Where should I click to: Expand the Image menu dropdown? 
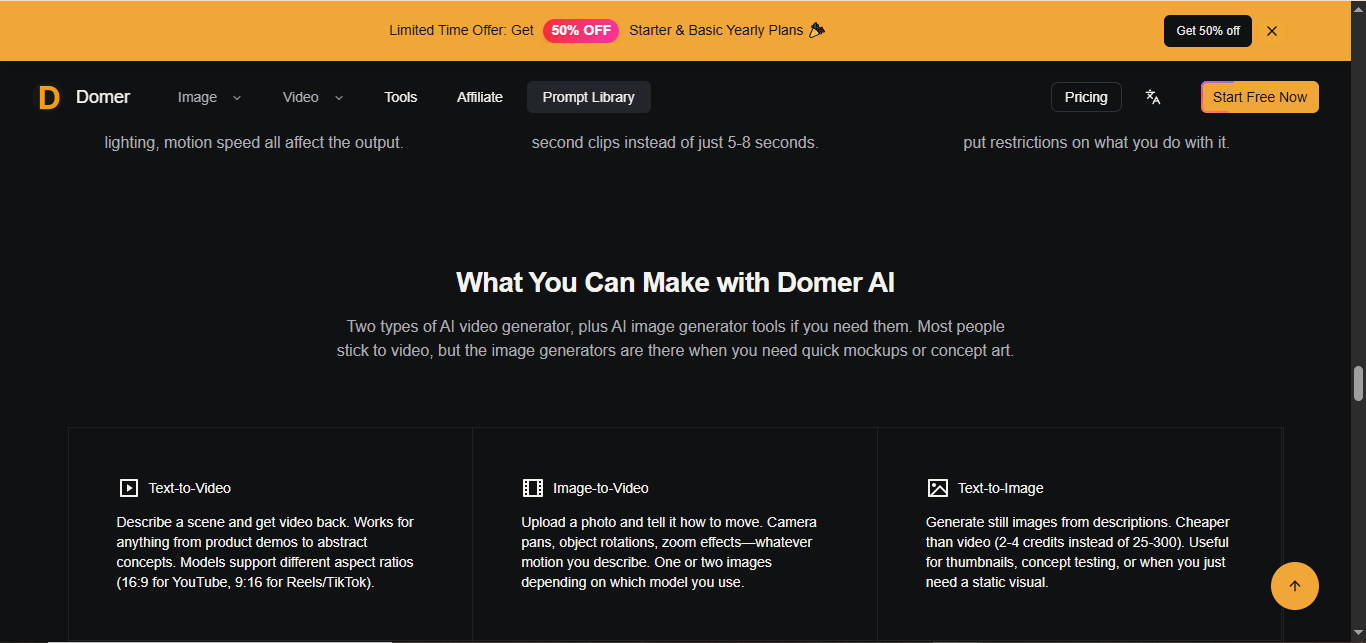point(209,97)
